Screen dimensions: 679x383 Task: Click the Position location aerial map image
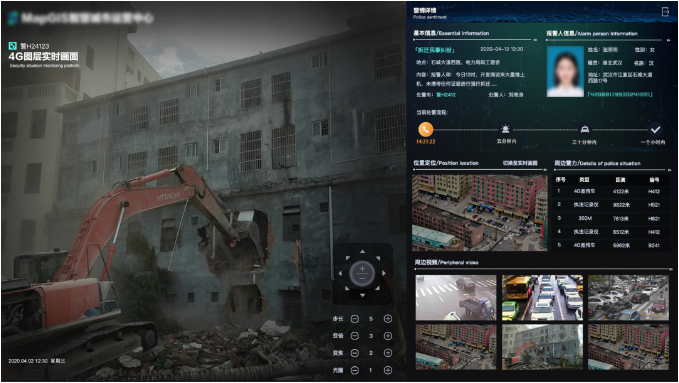479,213
